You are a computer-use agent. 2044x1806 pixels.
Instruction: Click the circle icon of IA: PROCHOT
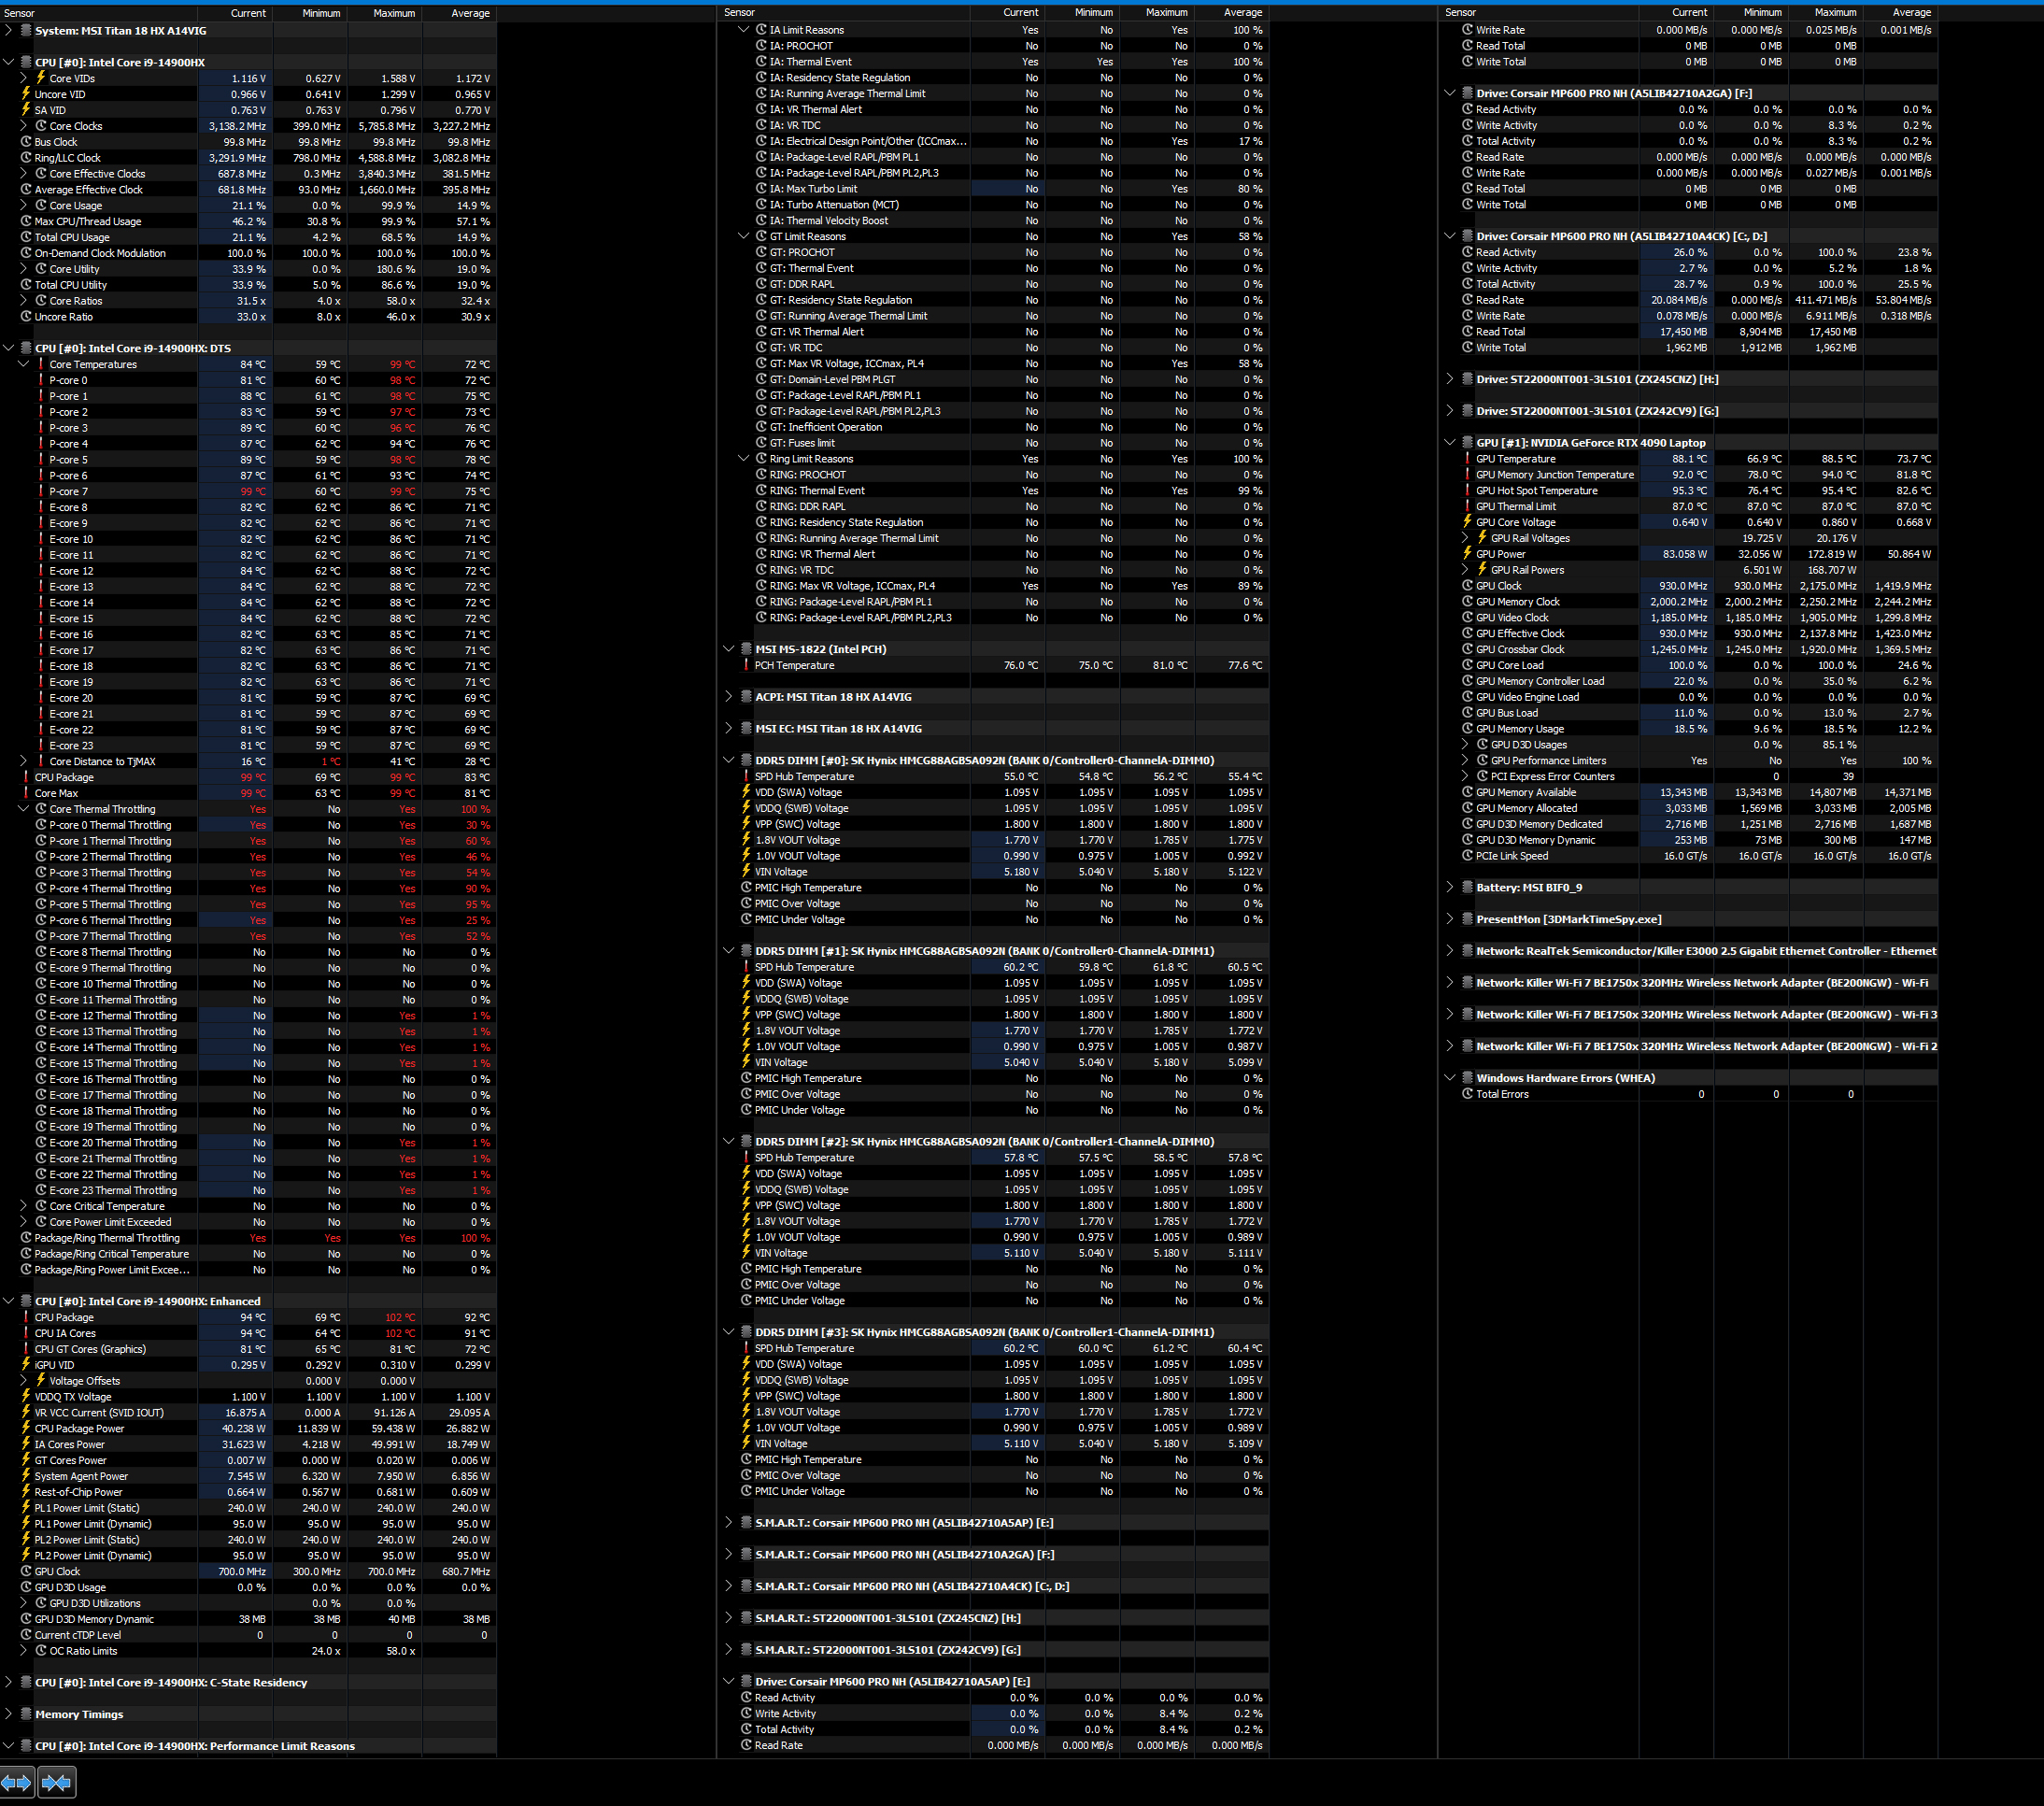(x=761, y=46)
